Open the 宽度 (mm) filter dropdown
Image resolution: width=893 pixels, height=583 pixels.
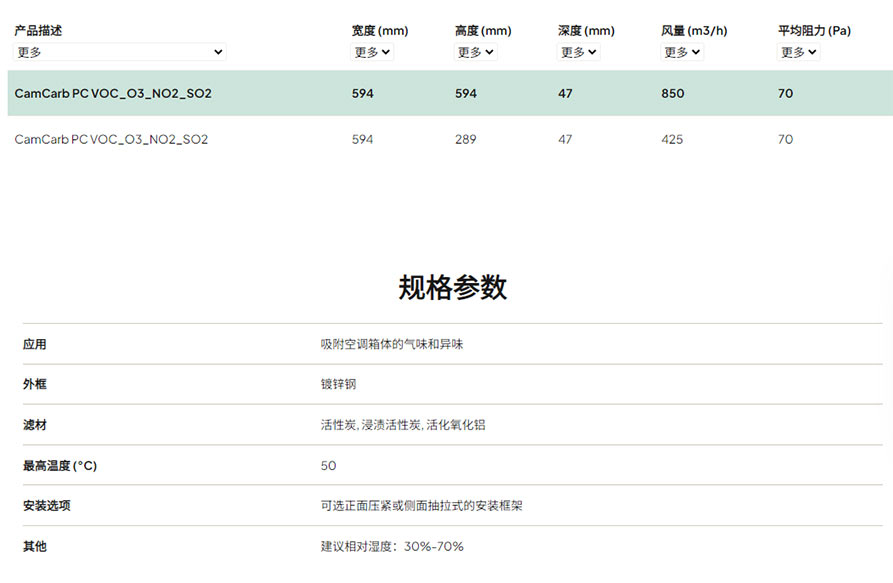click(x=372, y=52)
